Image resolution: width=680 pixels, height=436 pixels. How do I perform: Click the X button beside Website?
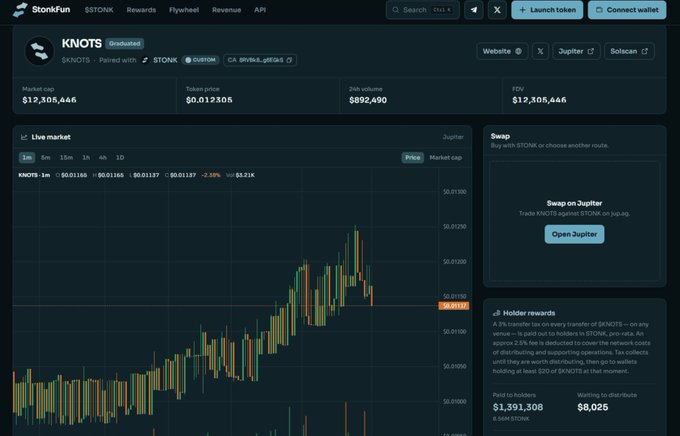tap(540, 51)
